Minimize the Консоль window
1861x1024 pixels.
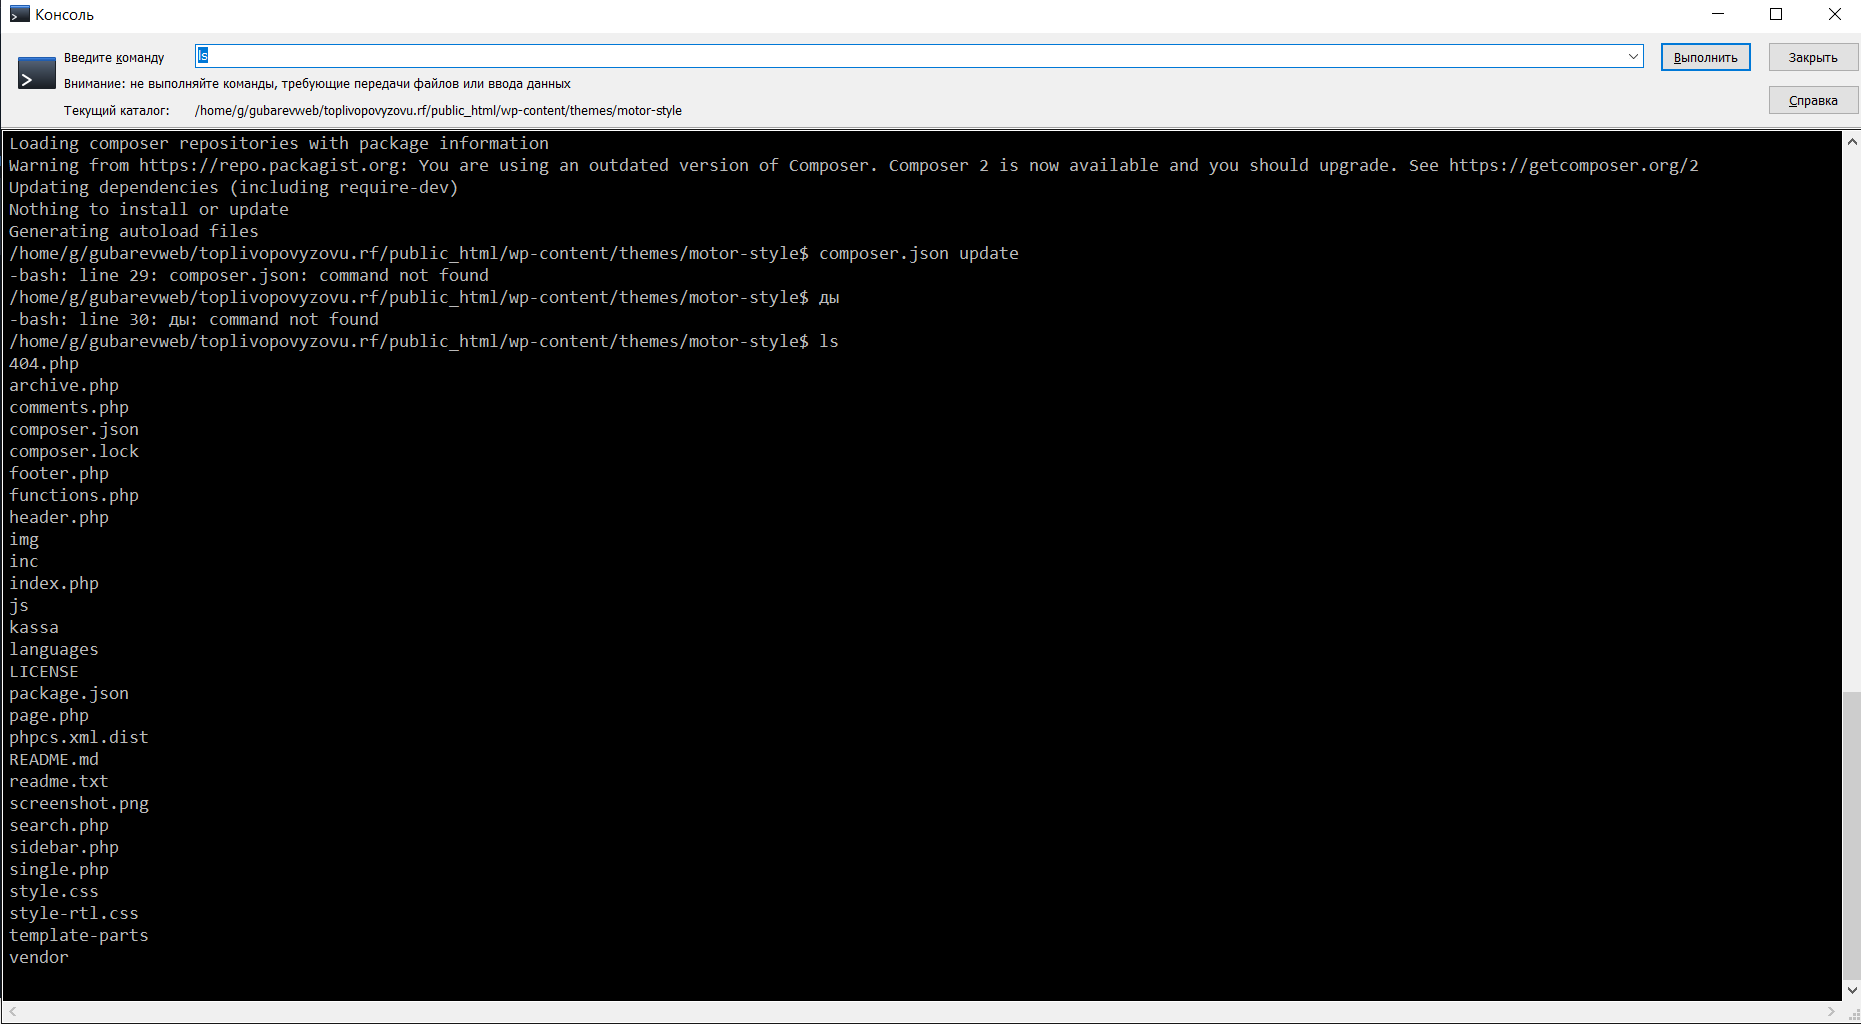(x=1718, y=14)
